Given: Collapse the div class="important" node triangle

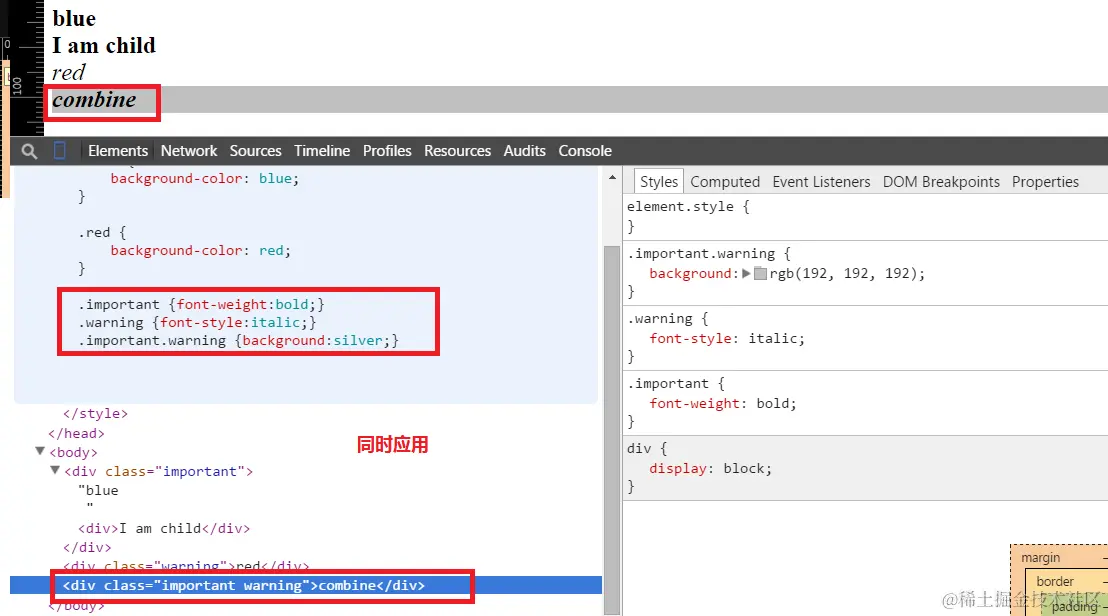Looking at the screenshot, I should pos(55,470).
